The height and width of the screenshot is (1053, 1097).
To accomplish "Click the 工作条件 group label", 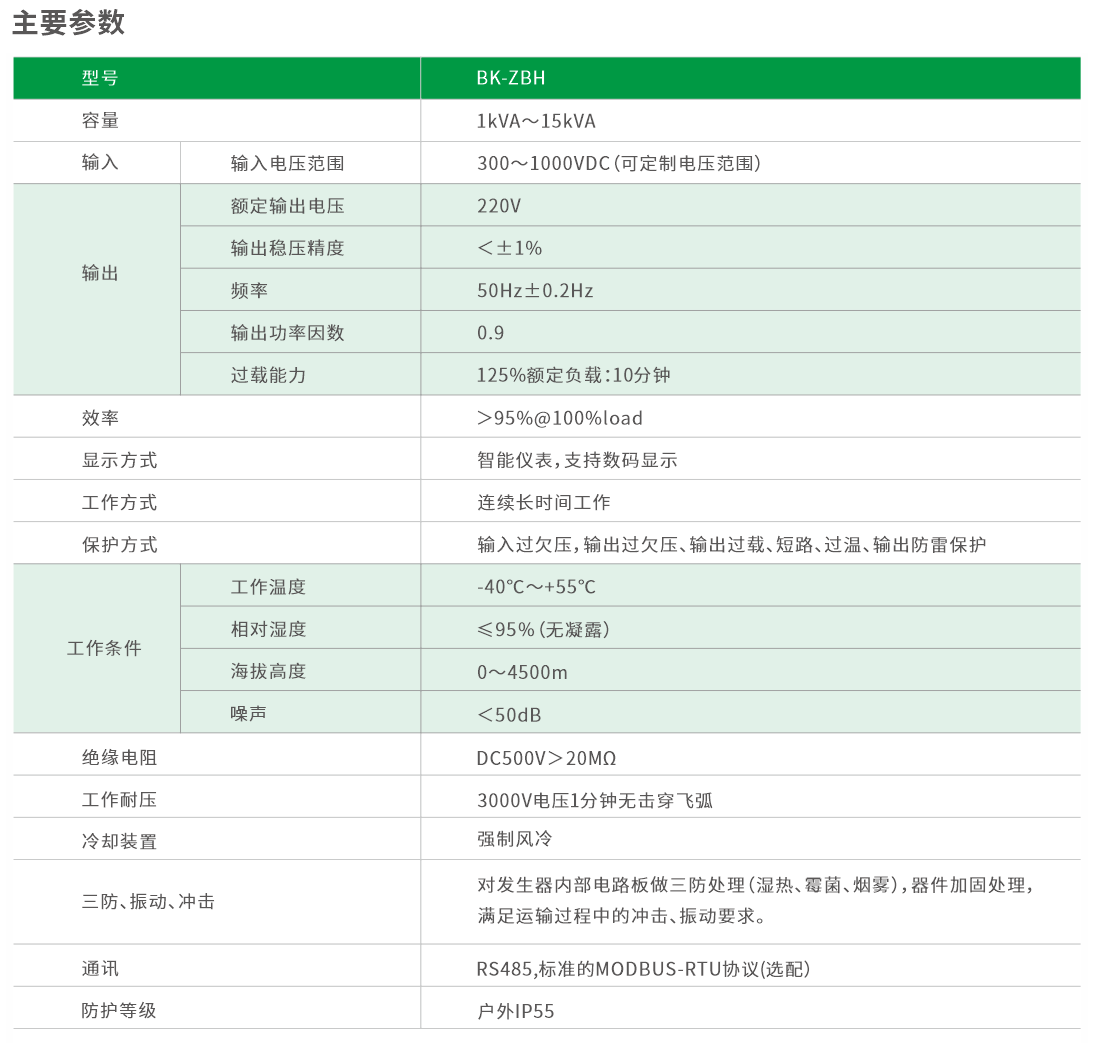I will [x=104, y=648].
